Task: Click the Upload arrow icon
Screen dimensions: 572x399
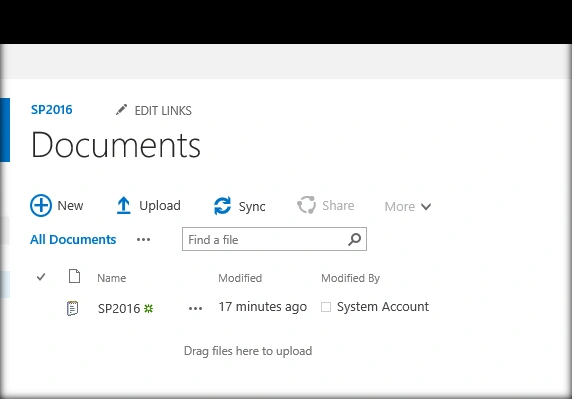Action: click(x=124, y=205)
